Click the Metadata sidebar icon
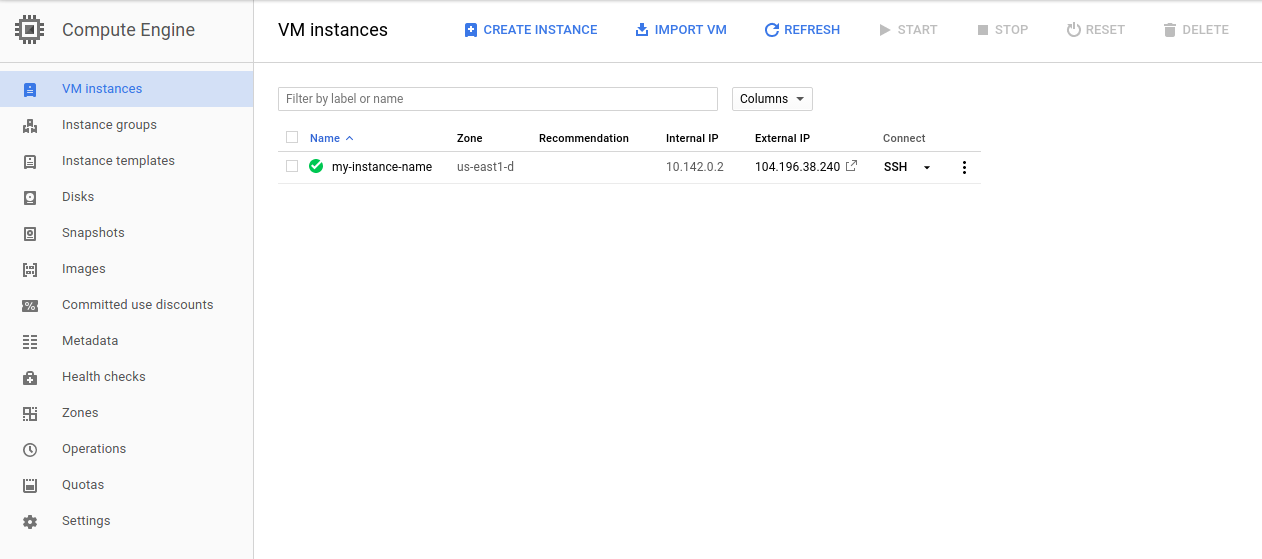The image size is (1262, 559). click(30, 341)
